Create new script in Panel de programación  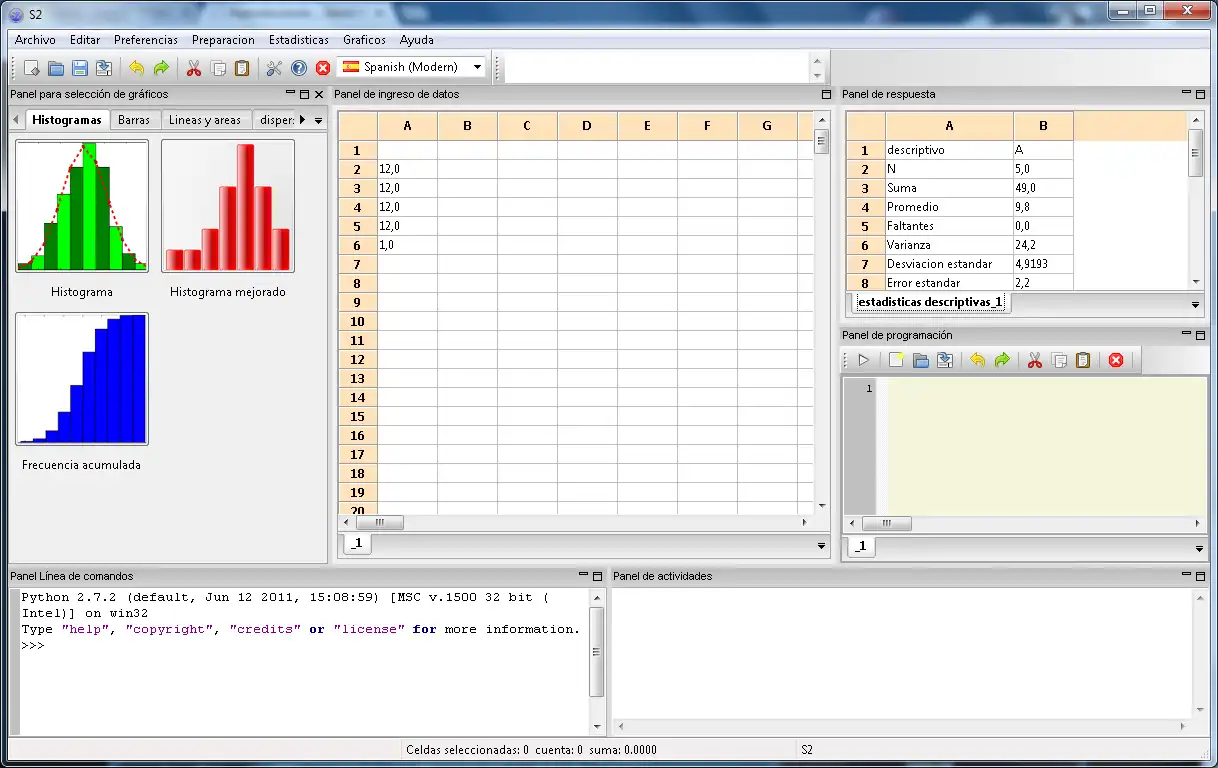pyautogui.click(x=896, y=360)
